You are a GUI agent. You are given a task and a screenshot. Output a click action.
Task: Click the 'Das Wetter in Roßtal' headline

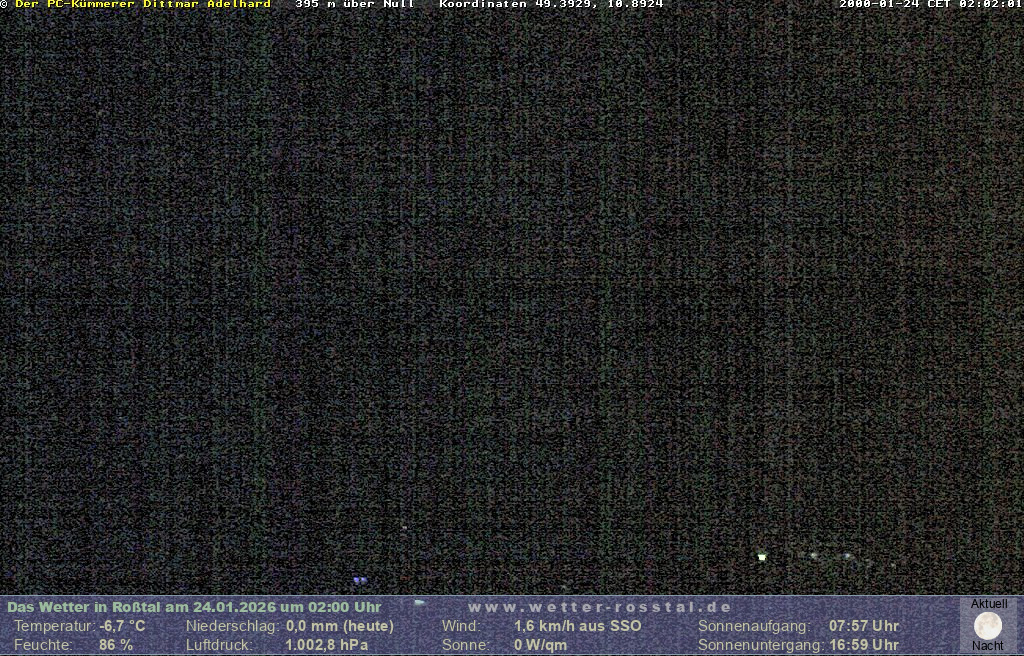pyautogui.click(x=194, y=607)
